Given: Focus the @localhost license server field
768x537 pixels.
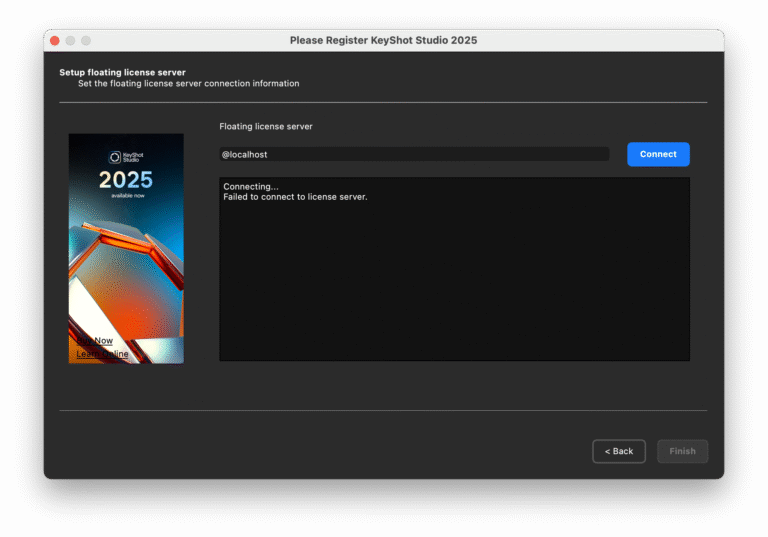Looking at the screenshot, I should click(414, 154).
